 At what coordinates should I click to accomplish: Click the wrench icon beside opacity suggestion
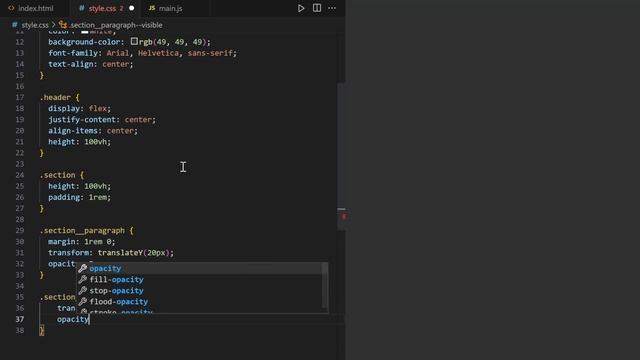tap(82, 268)
